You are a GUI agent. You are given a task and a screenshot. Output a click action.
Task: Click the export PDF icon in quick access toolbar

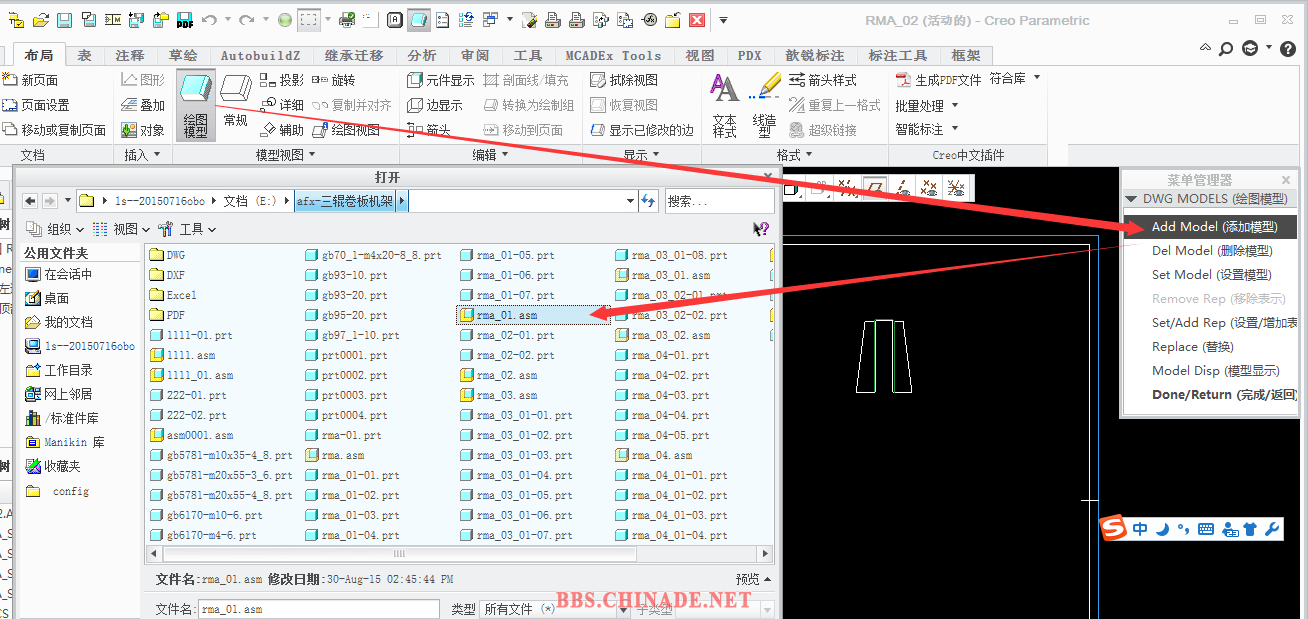pos(185,20)
